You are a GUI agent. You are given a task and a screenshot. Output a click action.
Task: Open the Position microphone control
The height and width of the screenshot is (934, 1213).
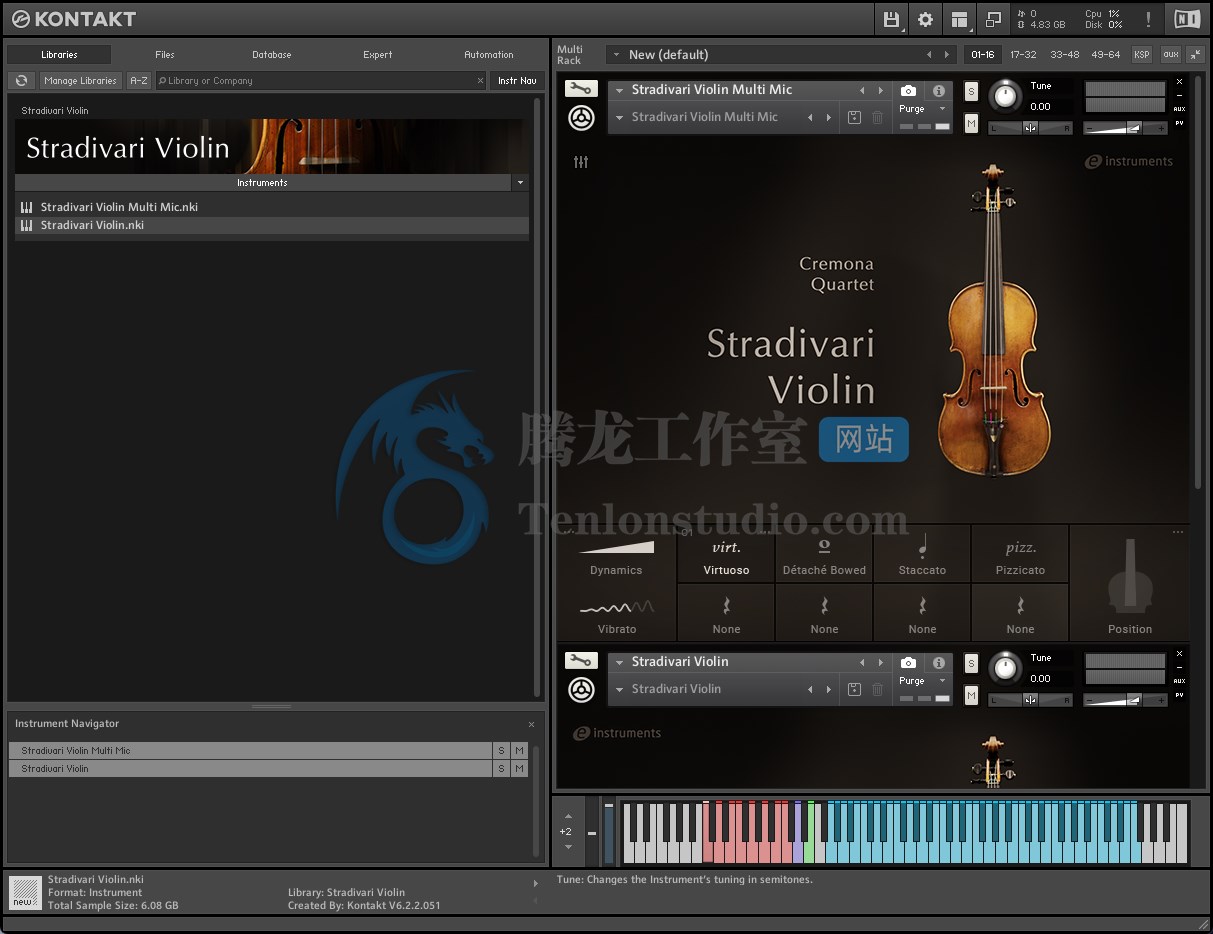1130,585
